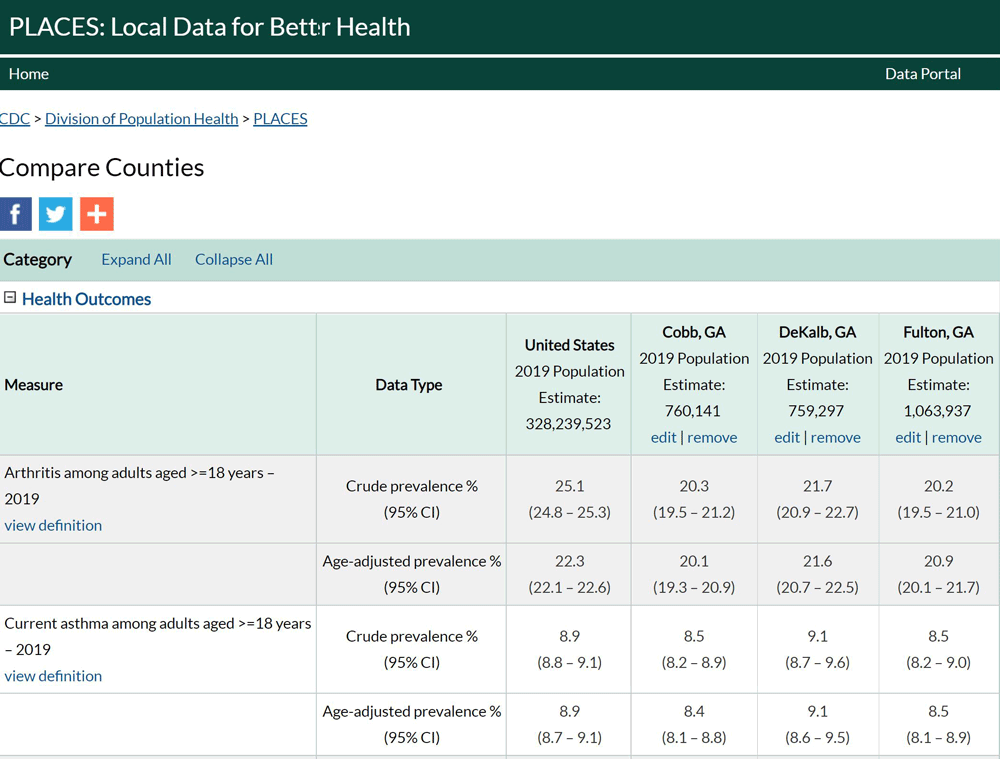View definition for the Current asthma measure

pos(53,676)
